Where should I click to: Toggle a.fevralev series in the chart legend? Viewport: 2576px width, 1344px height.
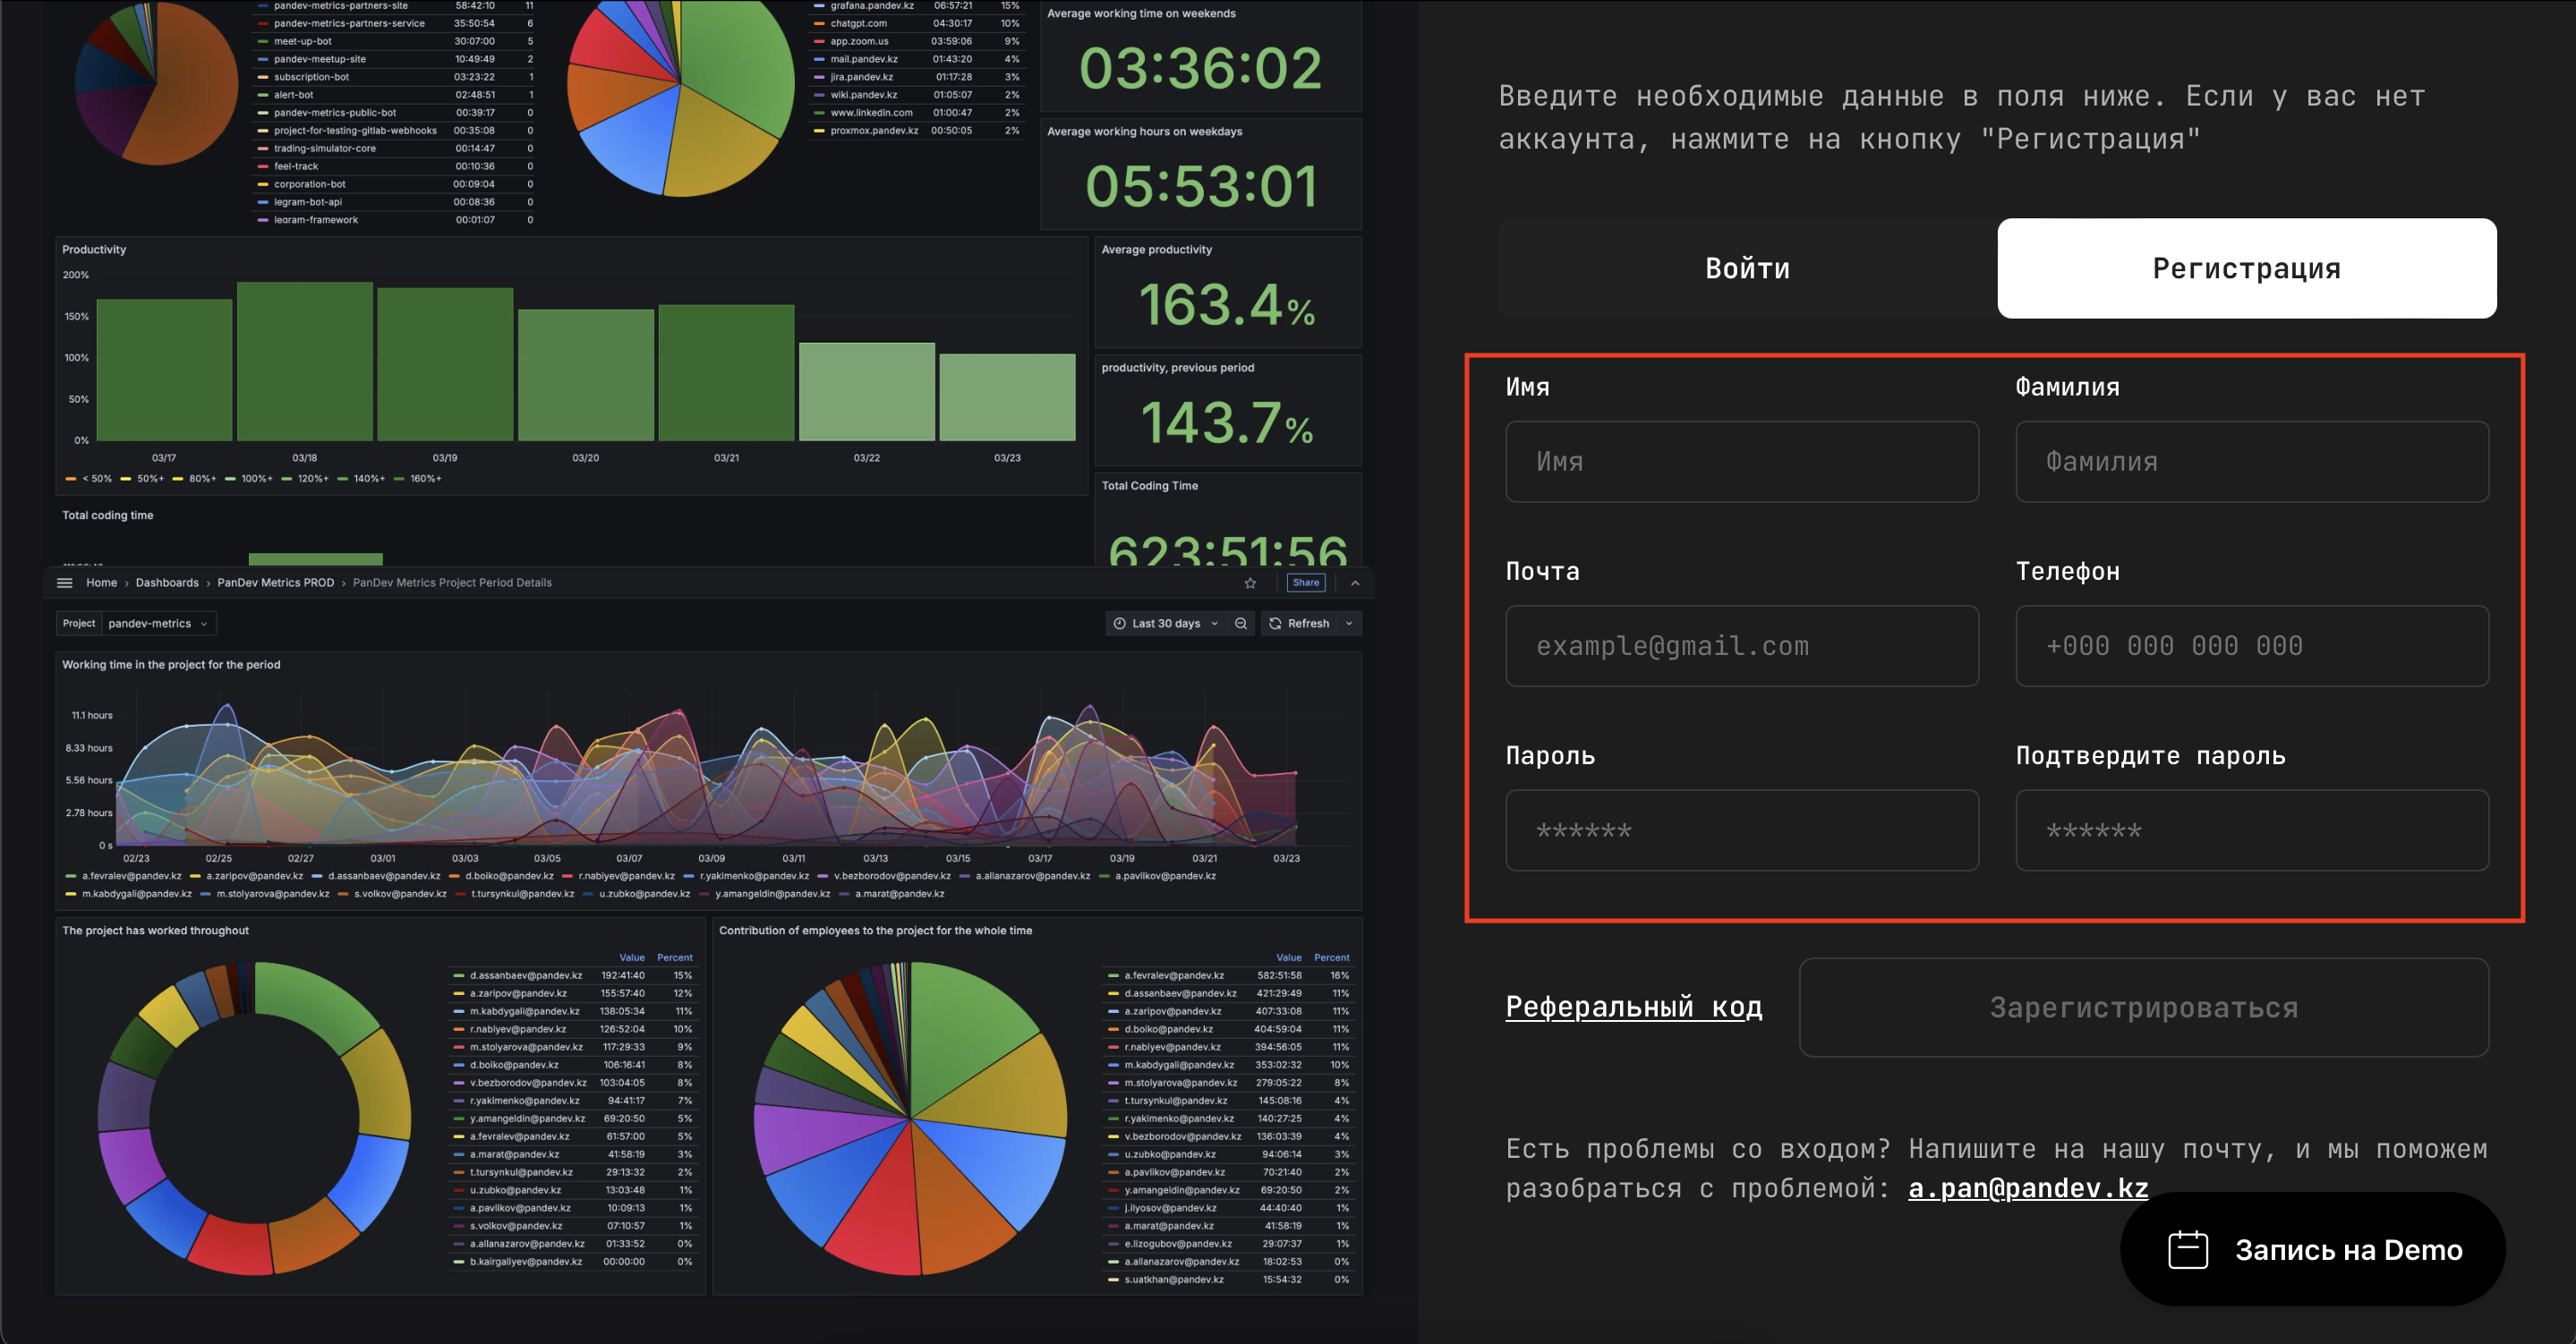(131, 876)
